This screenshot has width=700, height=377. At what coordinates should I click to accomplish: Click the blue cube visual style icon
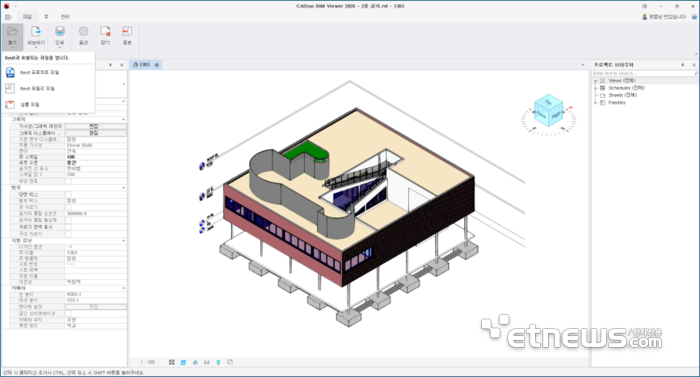(183, 362)
